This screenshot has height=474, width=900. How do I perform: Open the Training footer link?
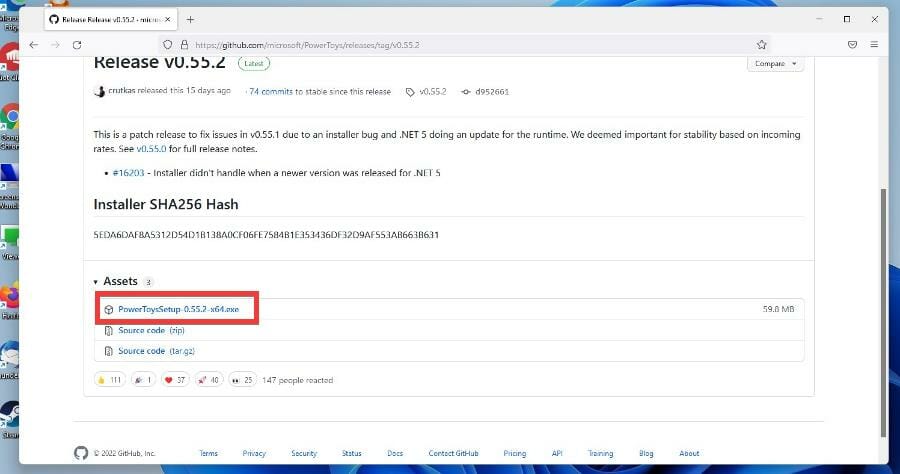[600, 453]
